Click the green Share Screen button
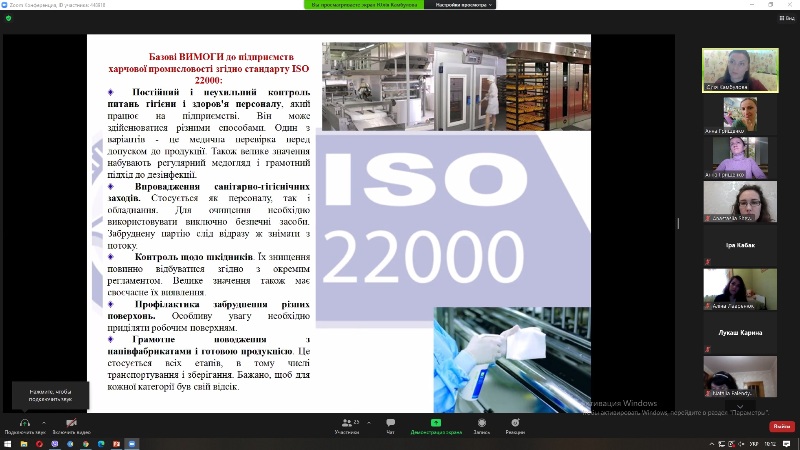This screenshot has width=800, height=450. click(x=436, y=426)
